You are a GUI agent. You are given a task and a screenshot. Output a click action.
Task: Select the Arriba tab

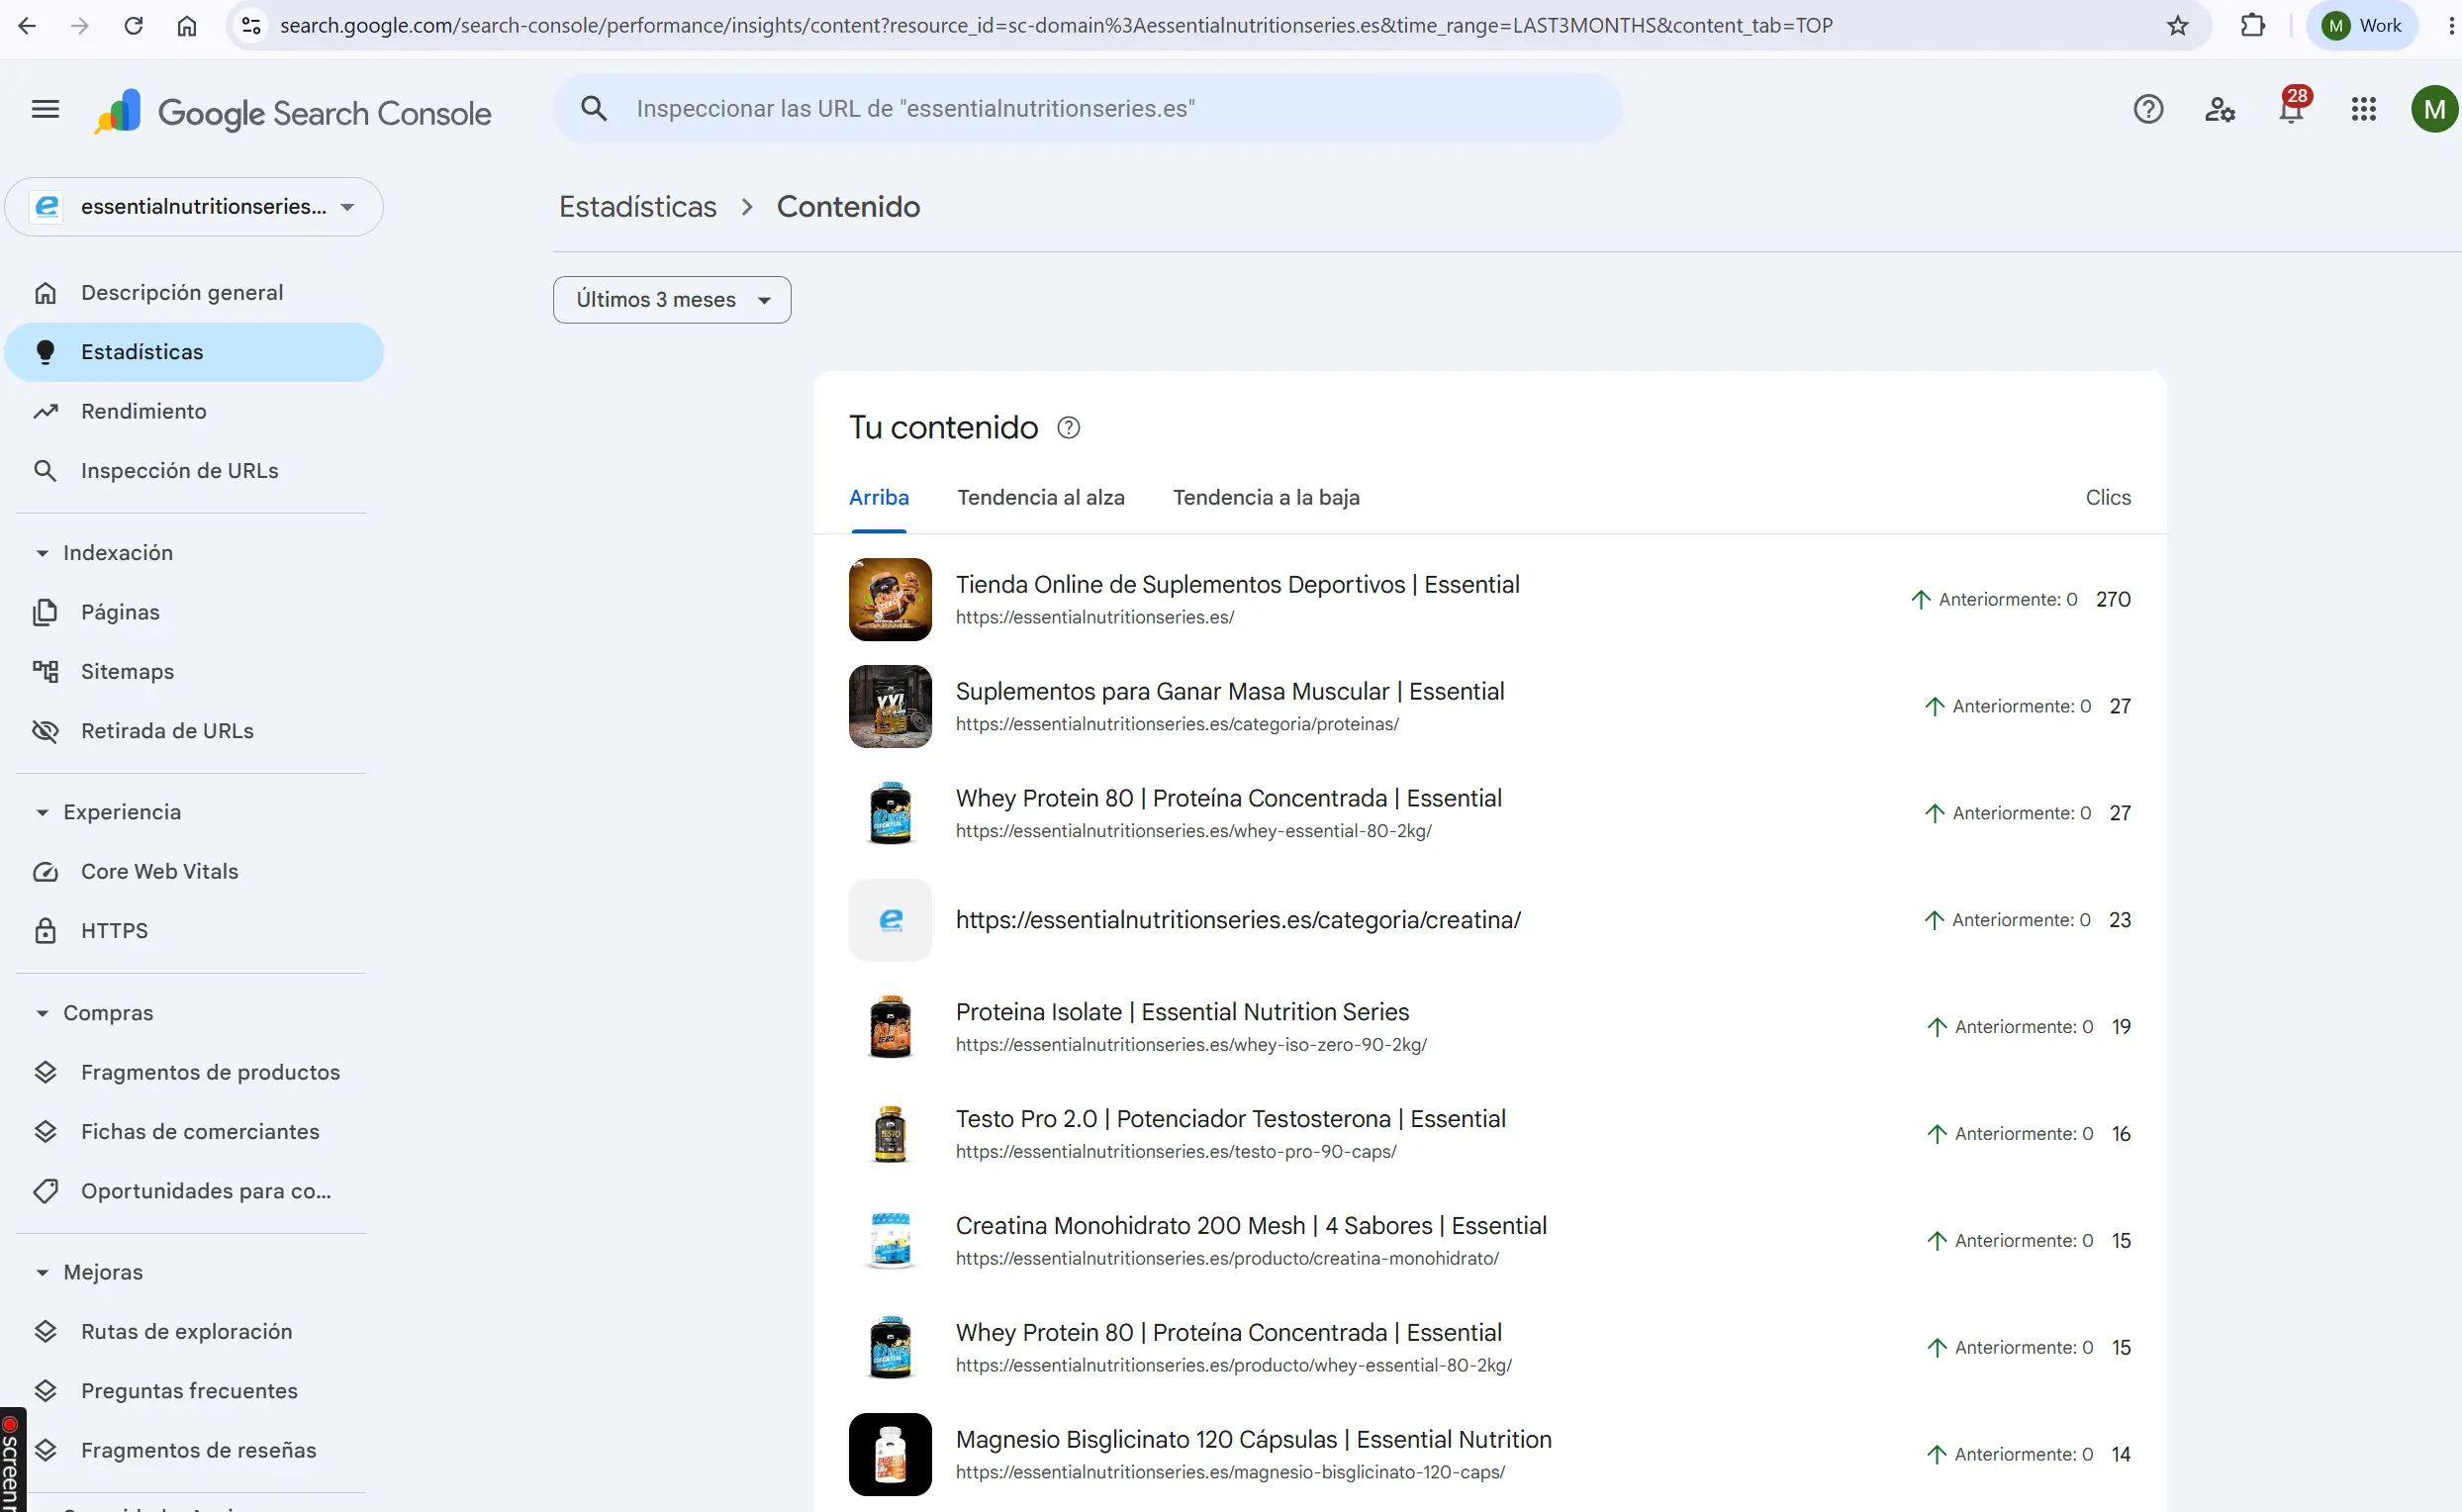879,498
